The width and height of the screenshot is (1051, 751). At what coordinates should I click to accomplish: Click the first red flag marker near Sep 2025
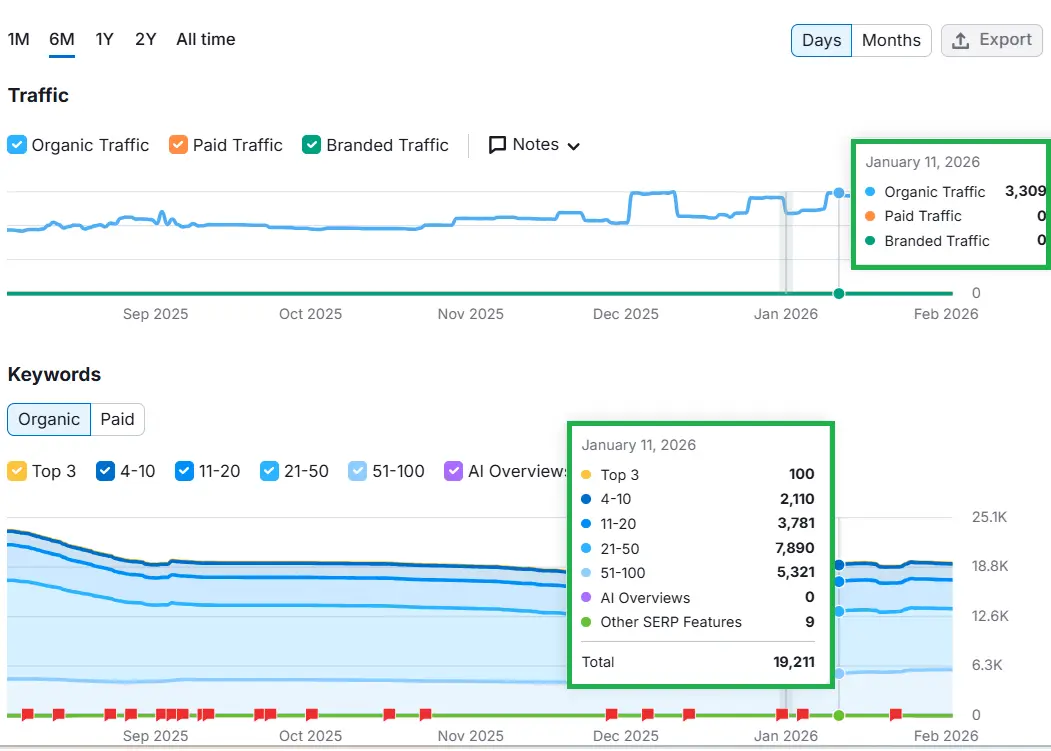point(28,714)
